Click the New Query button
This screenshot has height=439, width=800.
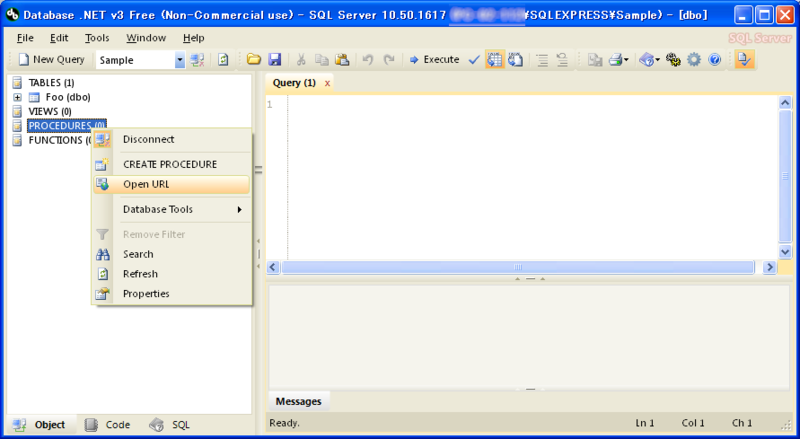(51, 60)
